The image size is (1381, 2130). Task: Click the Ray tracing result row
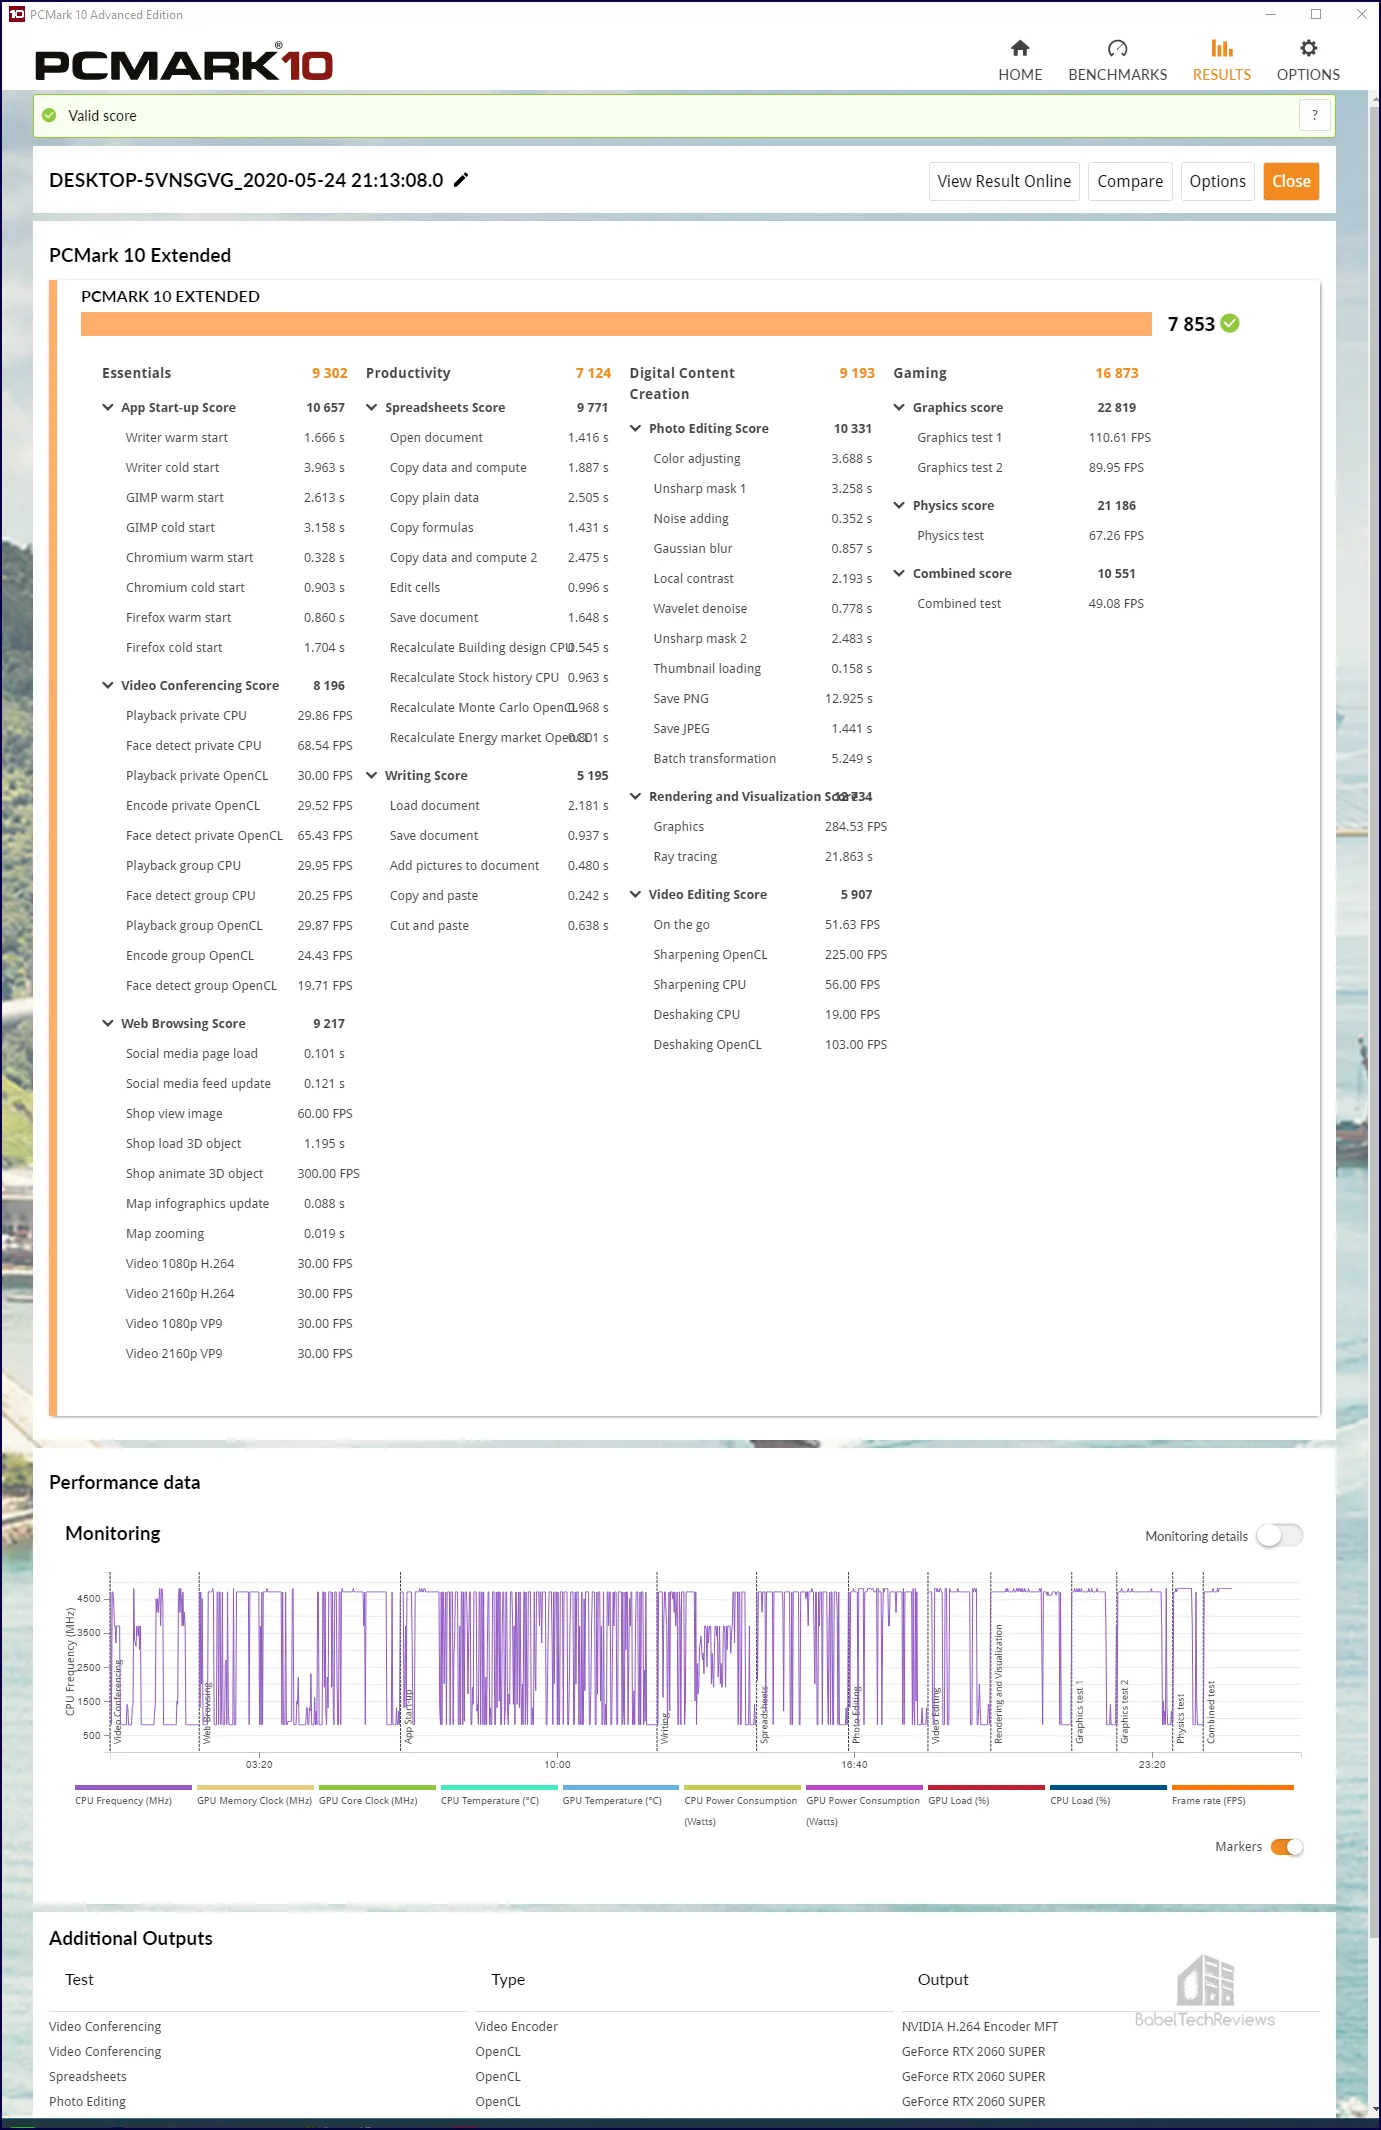[x=763, y=857]
